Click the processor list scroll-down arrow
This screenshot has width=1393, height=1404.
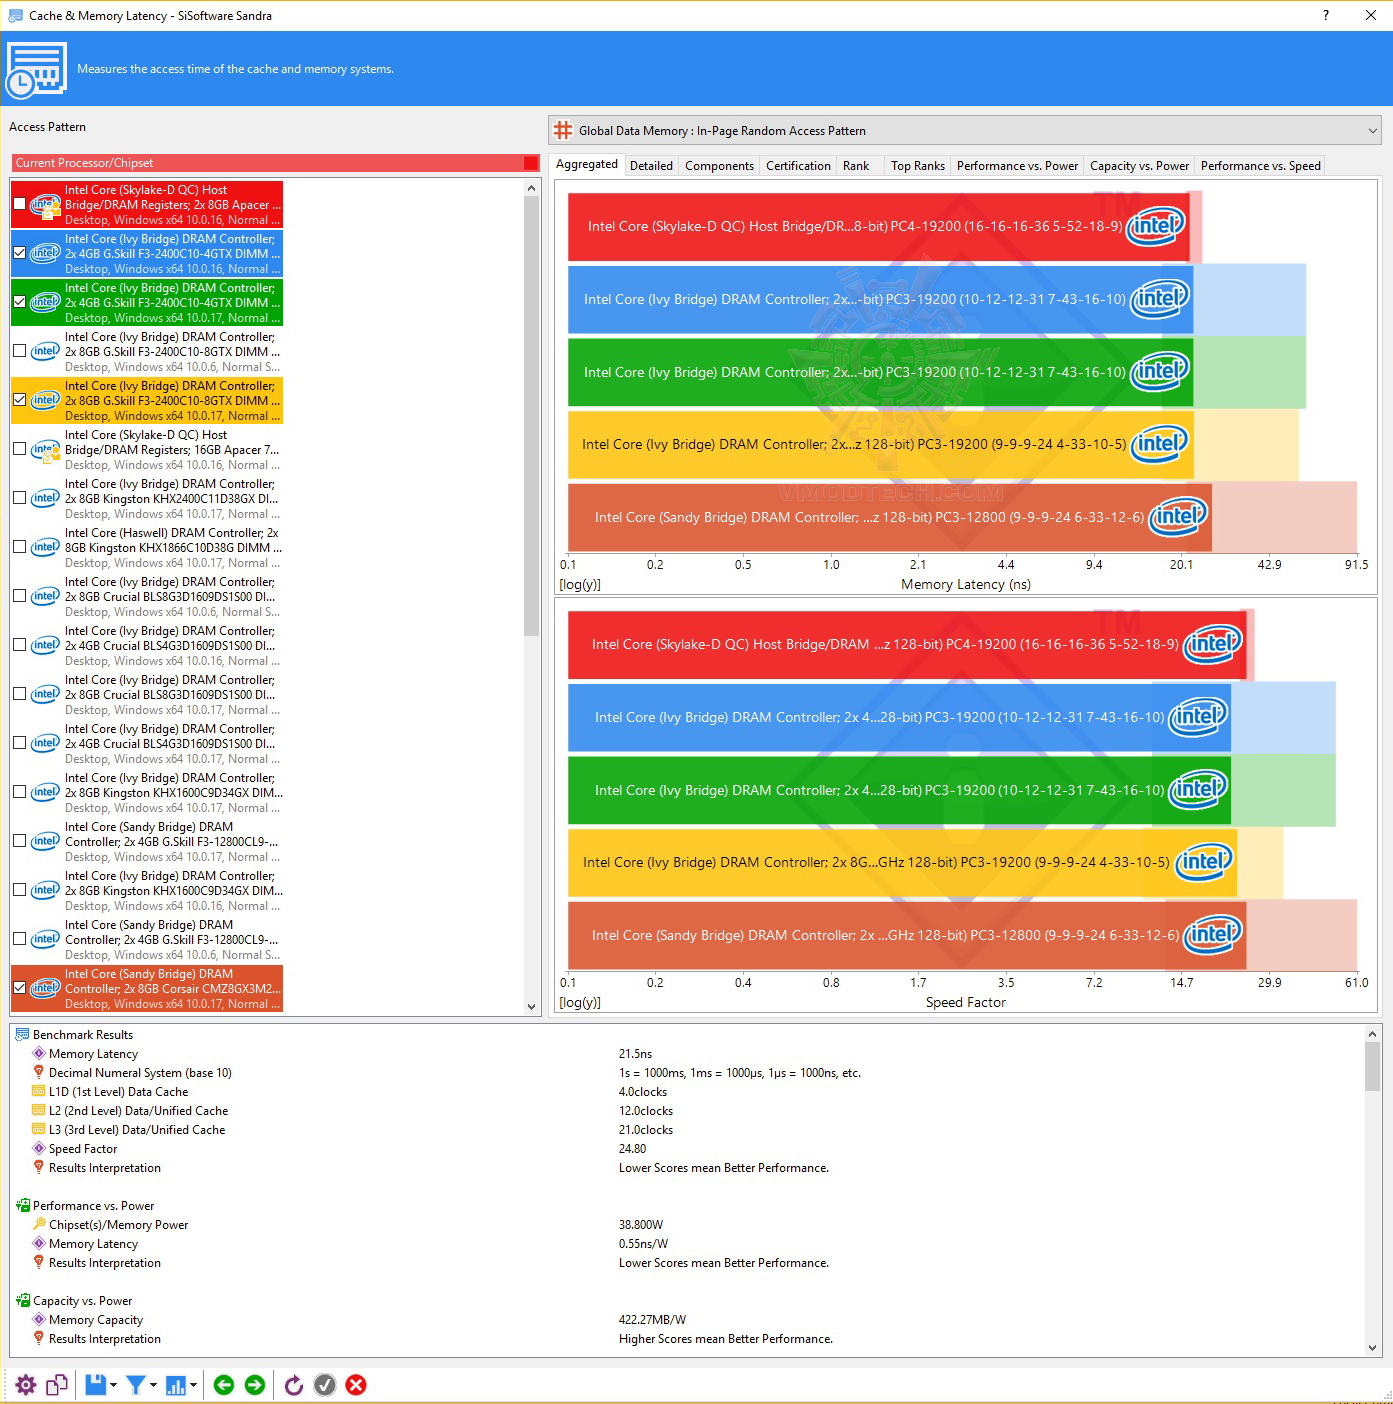coord(531,1006)
